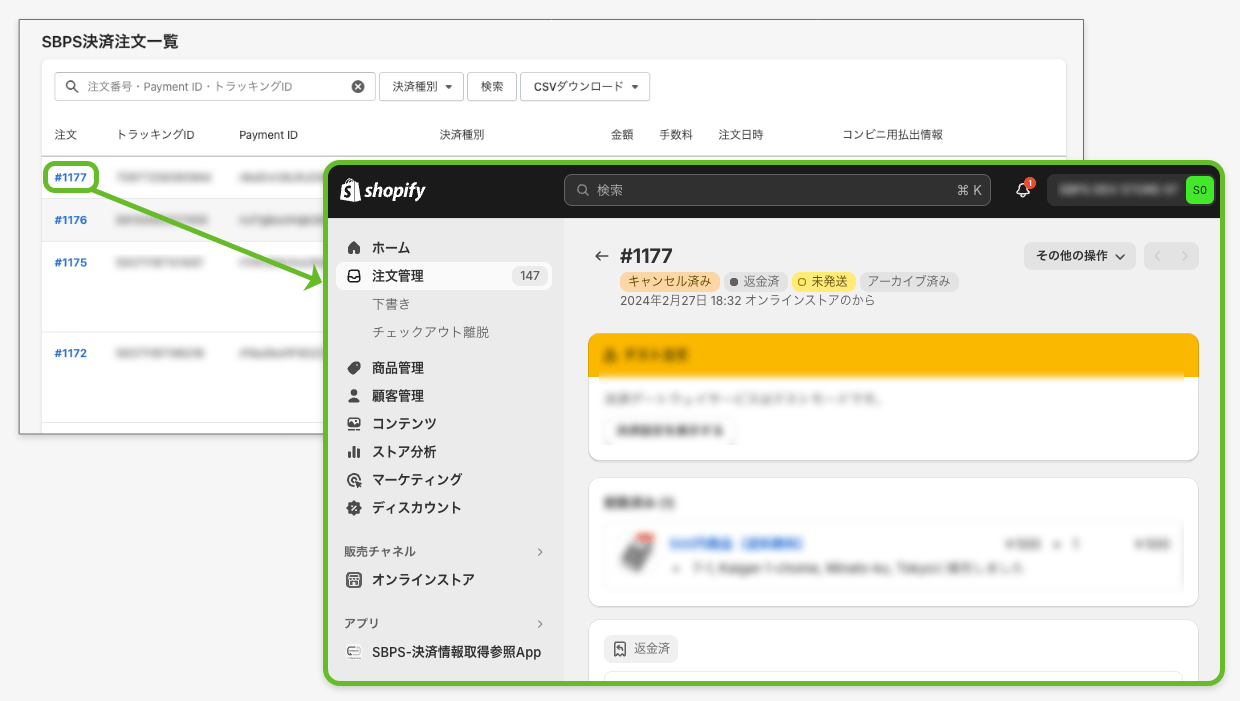The image size is (1240, 701).
Task: Focus the 注文番号・Payment ID search field
Action: coord(215,87)
